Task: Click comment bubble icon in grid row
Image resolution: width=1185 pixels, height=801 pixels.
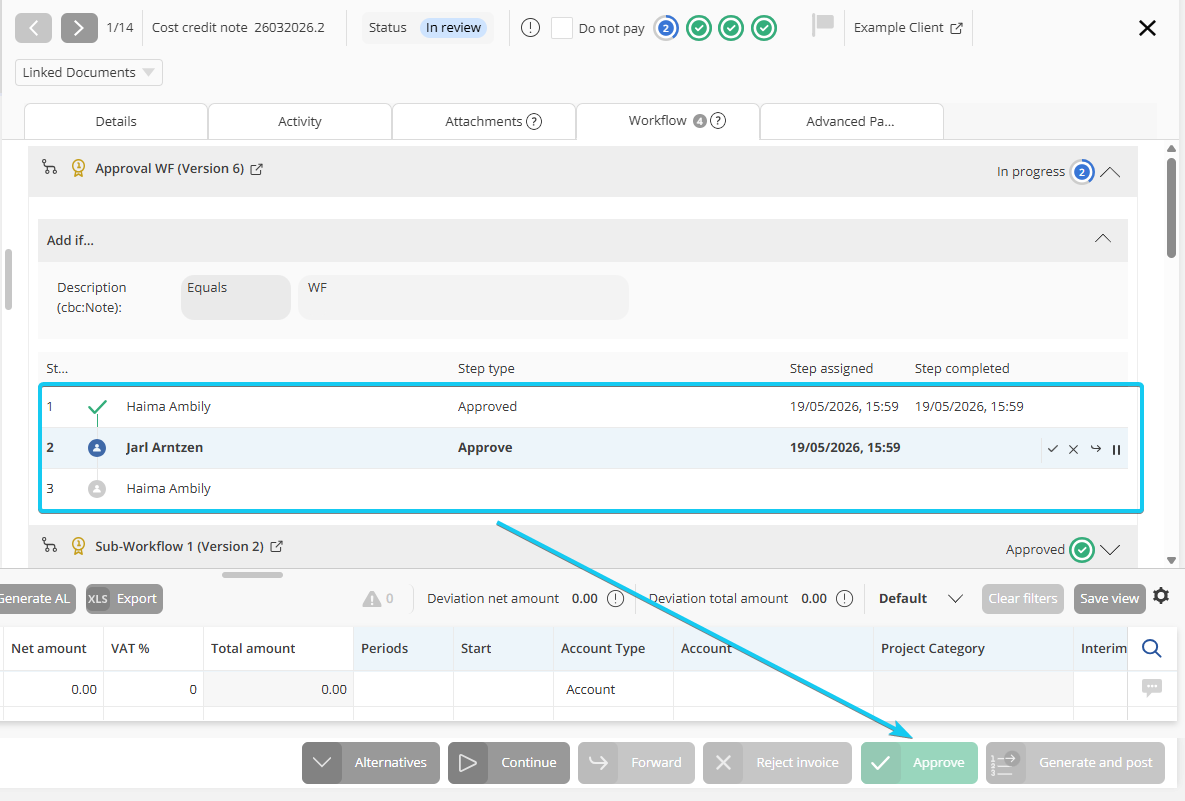Action: pyautogui.click(x=1152, y=688)
